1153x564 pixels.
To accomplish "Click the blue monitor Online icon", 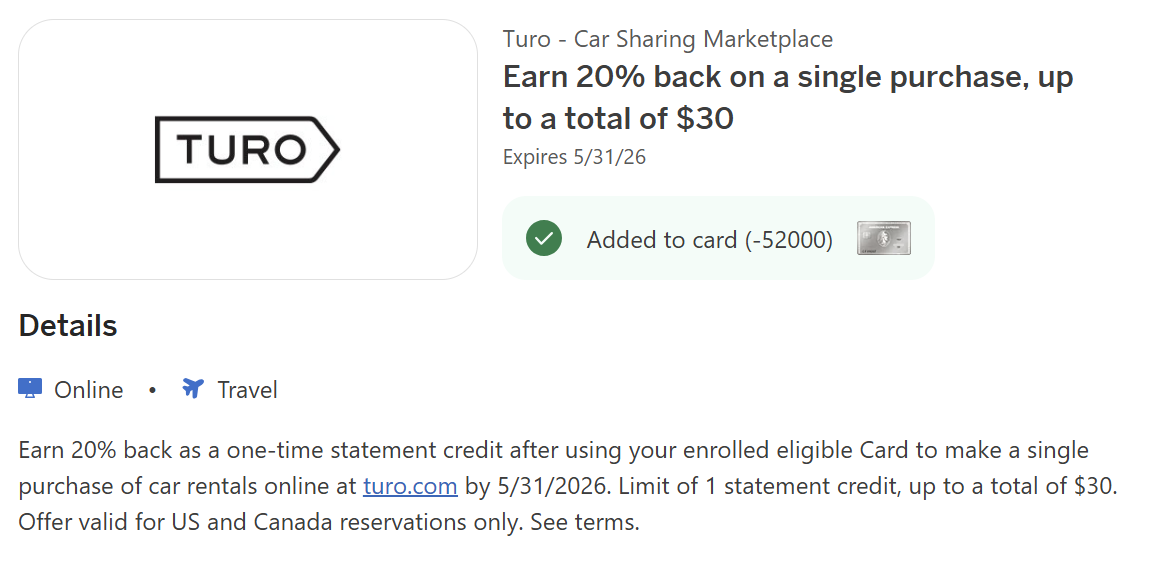I will [30, 389].
